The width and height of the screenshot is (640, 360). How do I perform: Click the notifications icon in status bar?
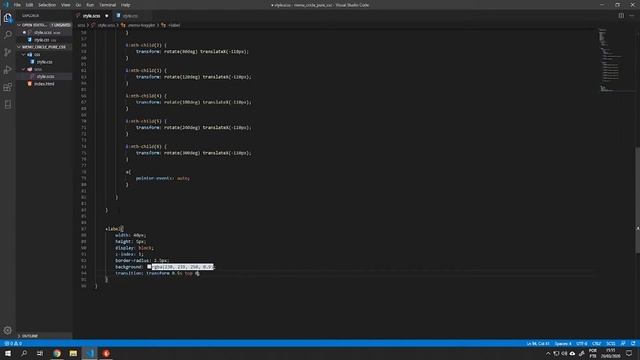633,344
